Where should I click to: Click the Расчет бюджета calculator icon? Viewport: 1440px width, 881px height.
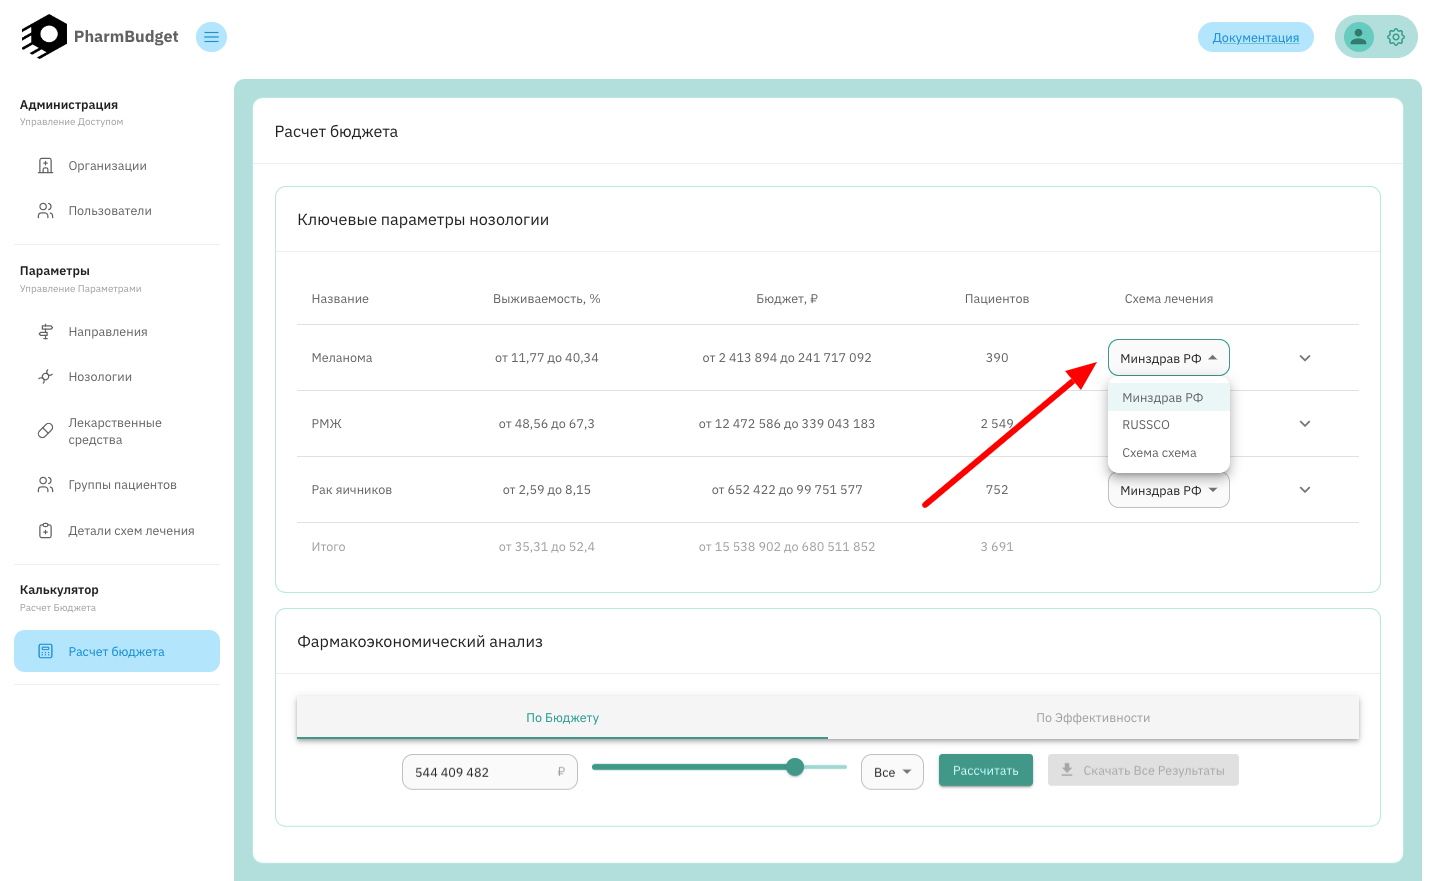point(45,652)
